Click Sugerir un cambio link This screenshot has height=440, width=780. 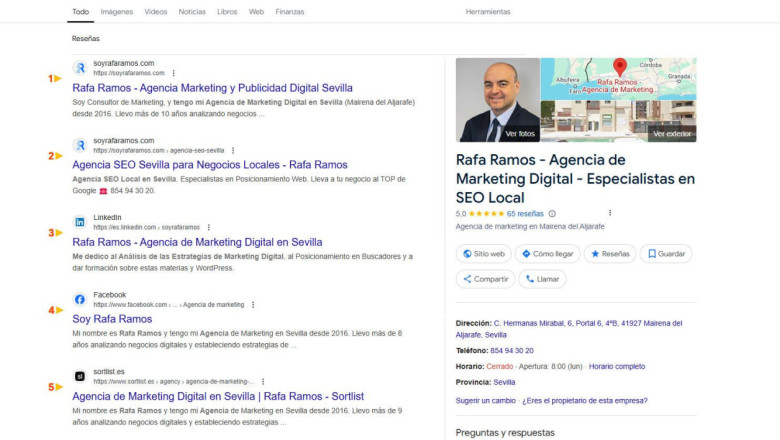(486, 401)
